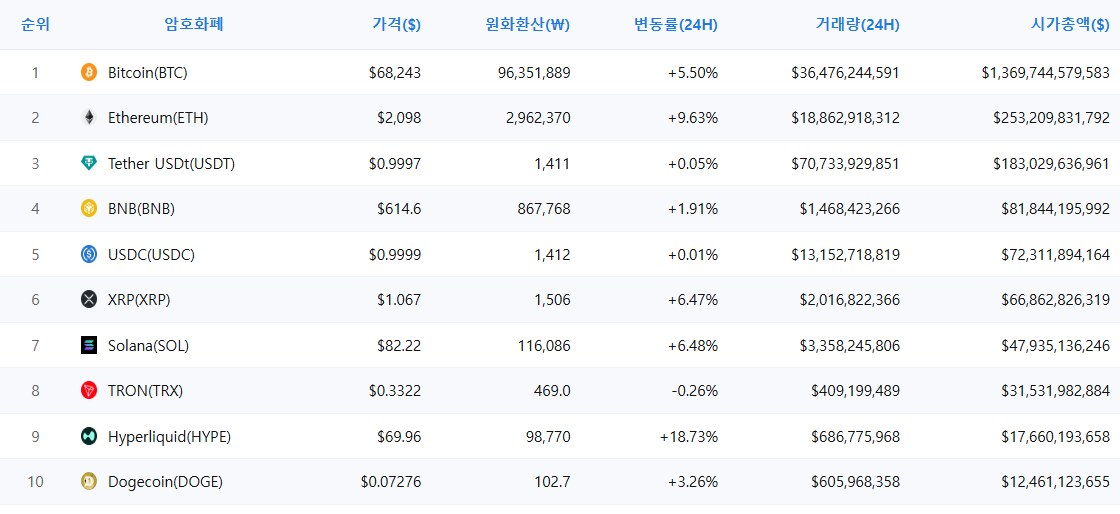Select TRON price $0.3322
This screenshot has width=1120, height=514.
coord(395,391)
